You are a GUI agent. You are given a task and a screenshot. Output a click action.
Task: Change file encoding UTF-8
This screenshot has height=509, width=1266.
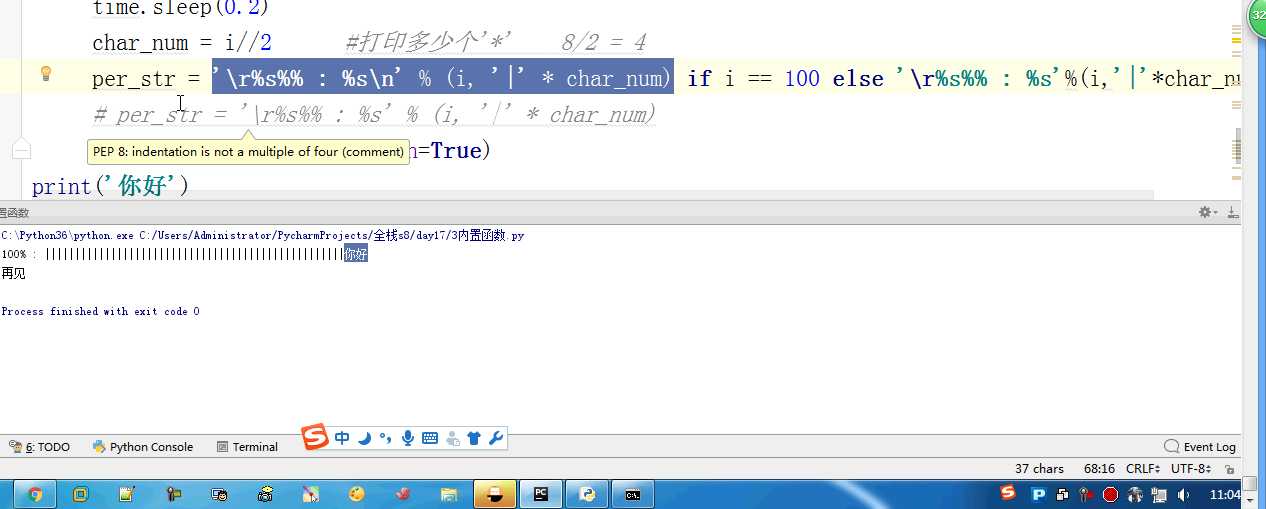pos(1191,468)
